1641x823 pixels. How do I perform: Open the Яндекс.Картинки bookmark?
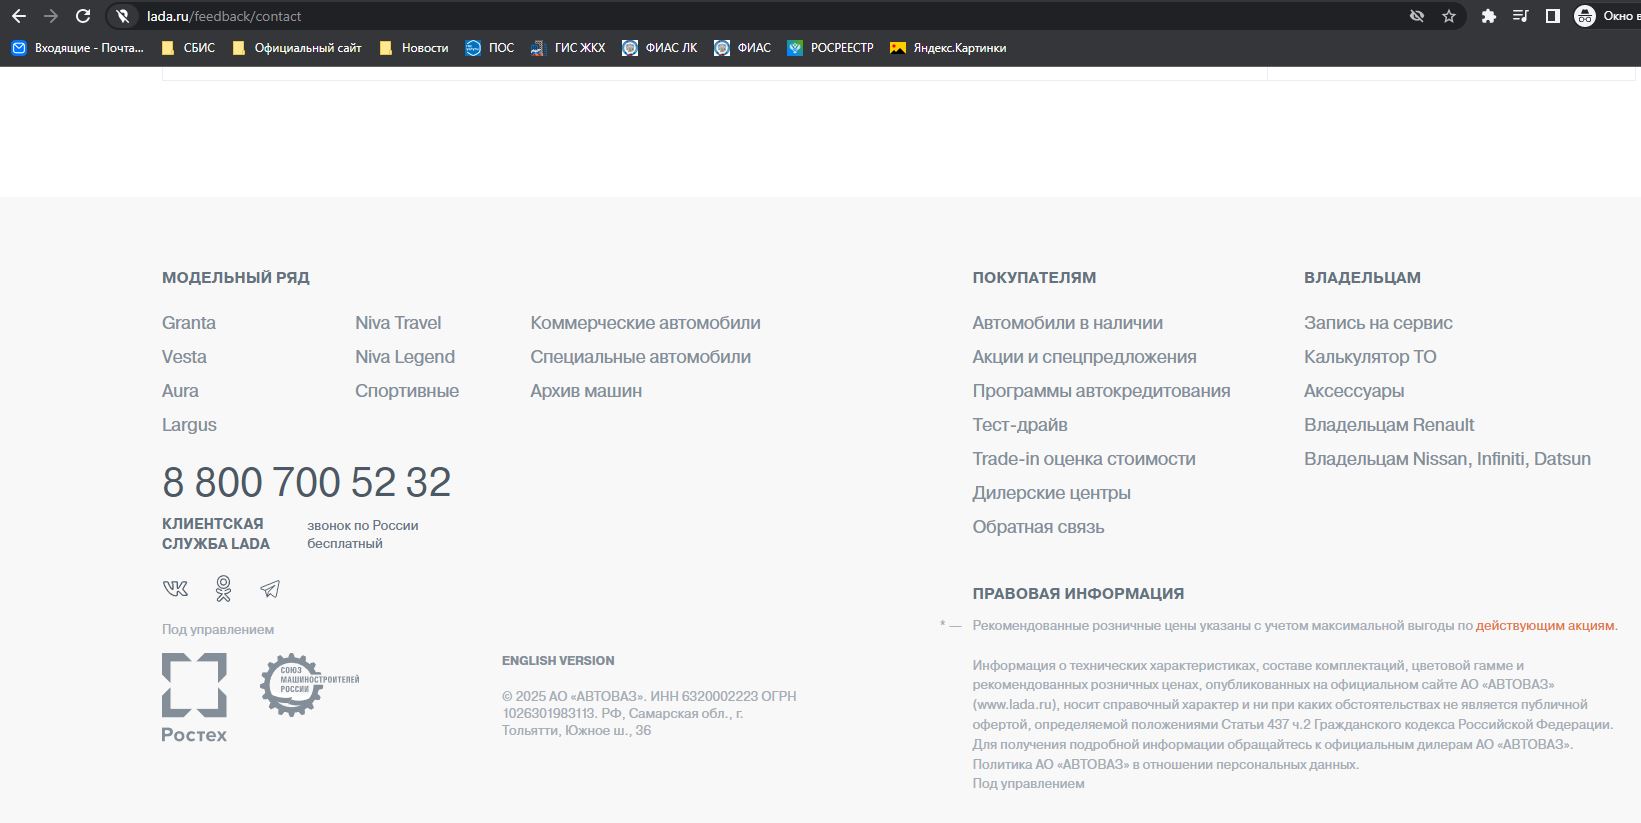click(x=948, y=48)
